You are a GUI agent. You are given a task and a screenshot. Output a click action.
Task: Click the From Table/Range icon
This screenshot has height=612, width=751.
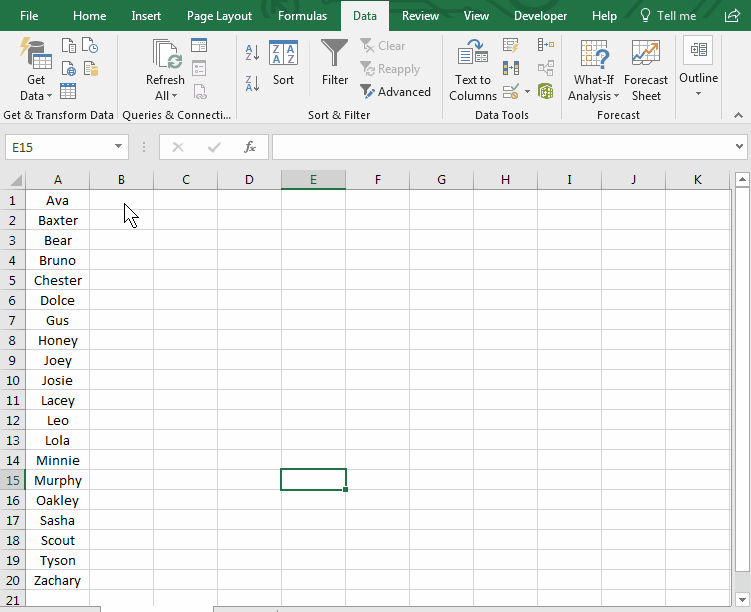pyautogui.click(x=68, y=91)
